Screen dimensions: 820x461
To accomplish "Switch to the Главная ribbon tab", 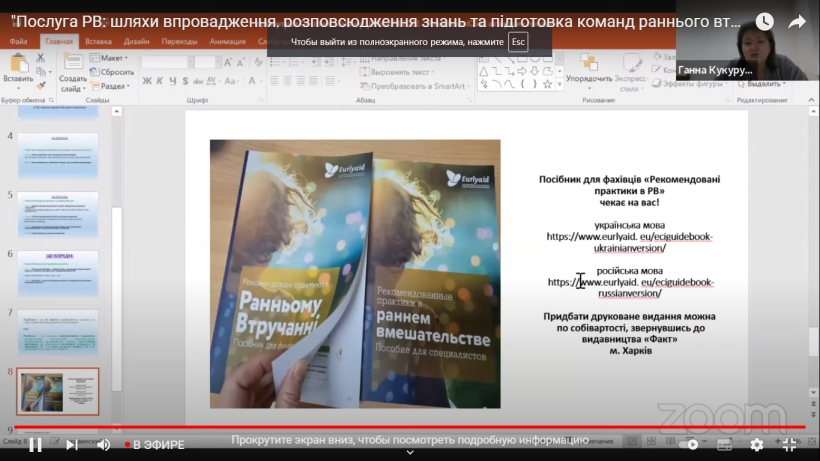I will 59,41.
